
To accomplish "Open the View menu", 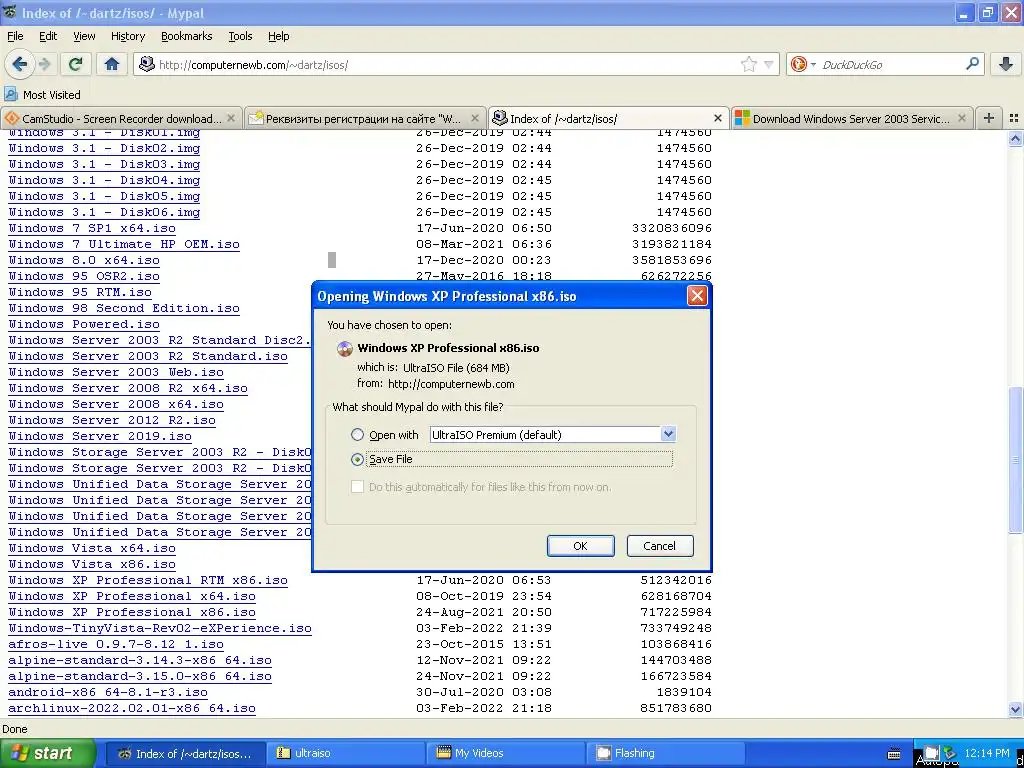I will [x=84, y=36].
